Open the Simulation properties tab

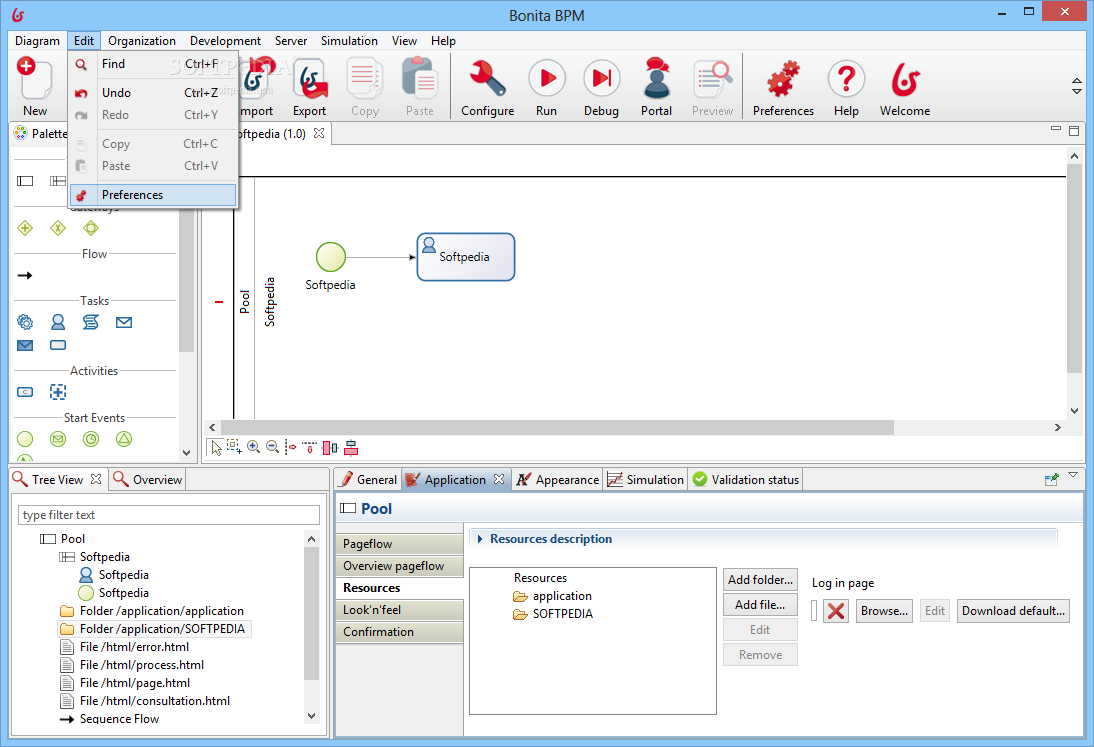coord(645,479)
